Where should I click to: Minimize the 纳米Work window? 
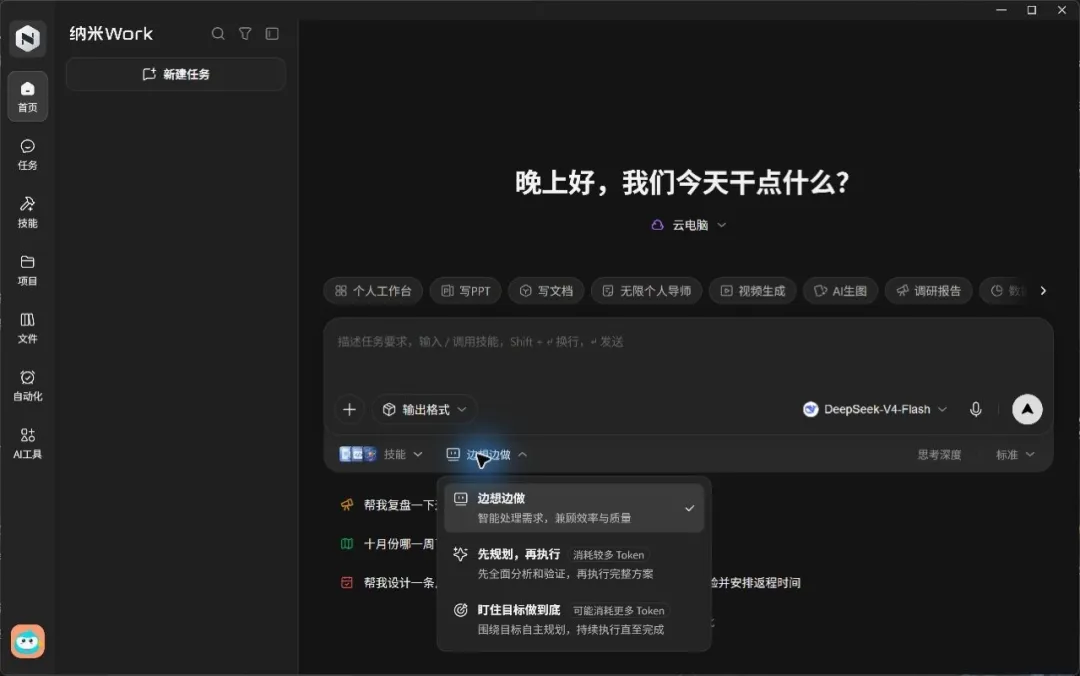coord(1001,10)
